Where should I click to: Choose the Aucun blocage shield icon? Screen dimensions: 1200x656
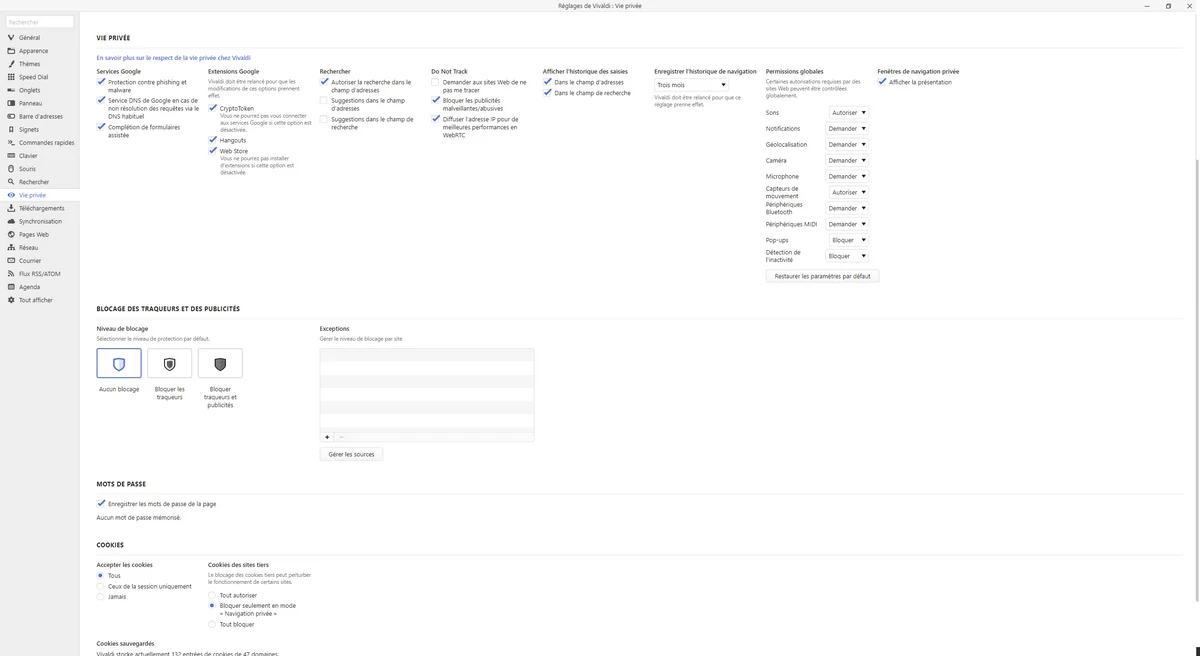tap(119, 364)
